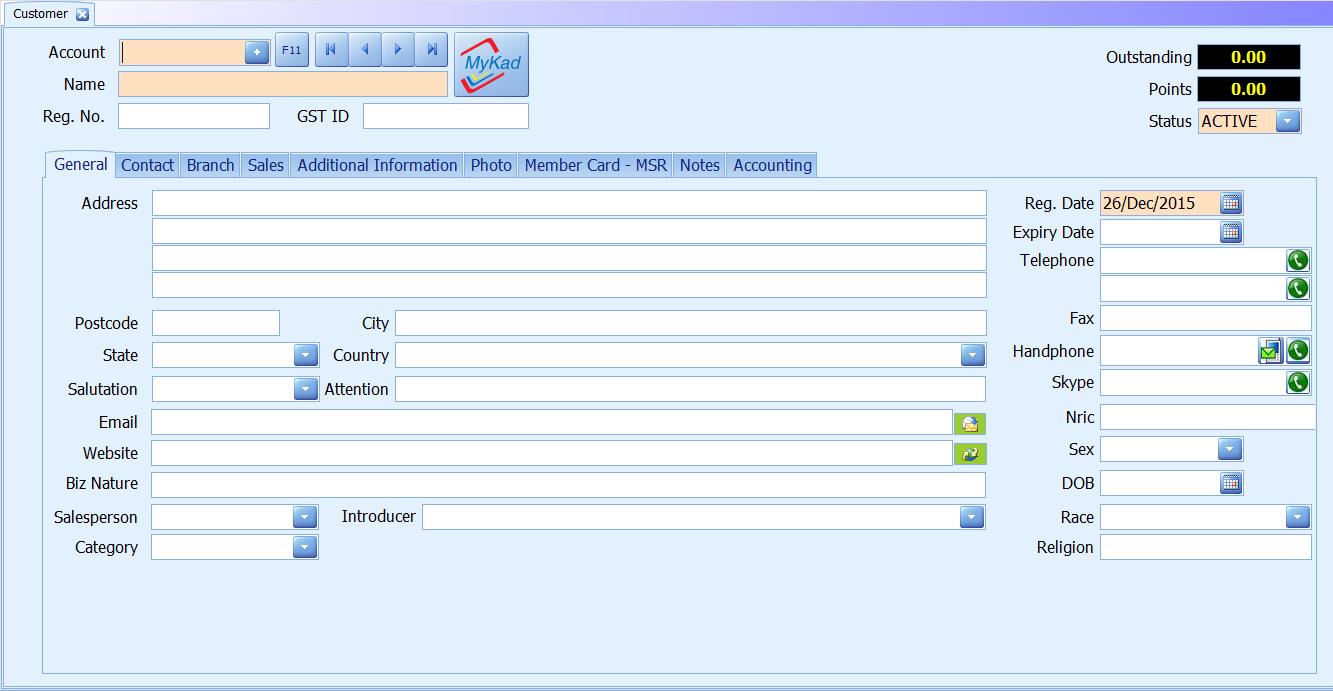Click the Biz Nature field

tap(569, 484)
